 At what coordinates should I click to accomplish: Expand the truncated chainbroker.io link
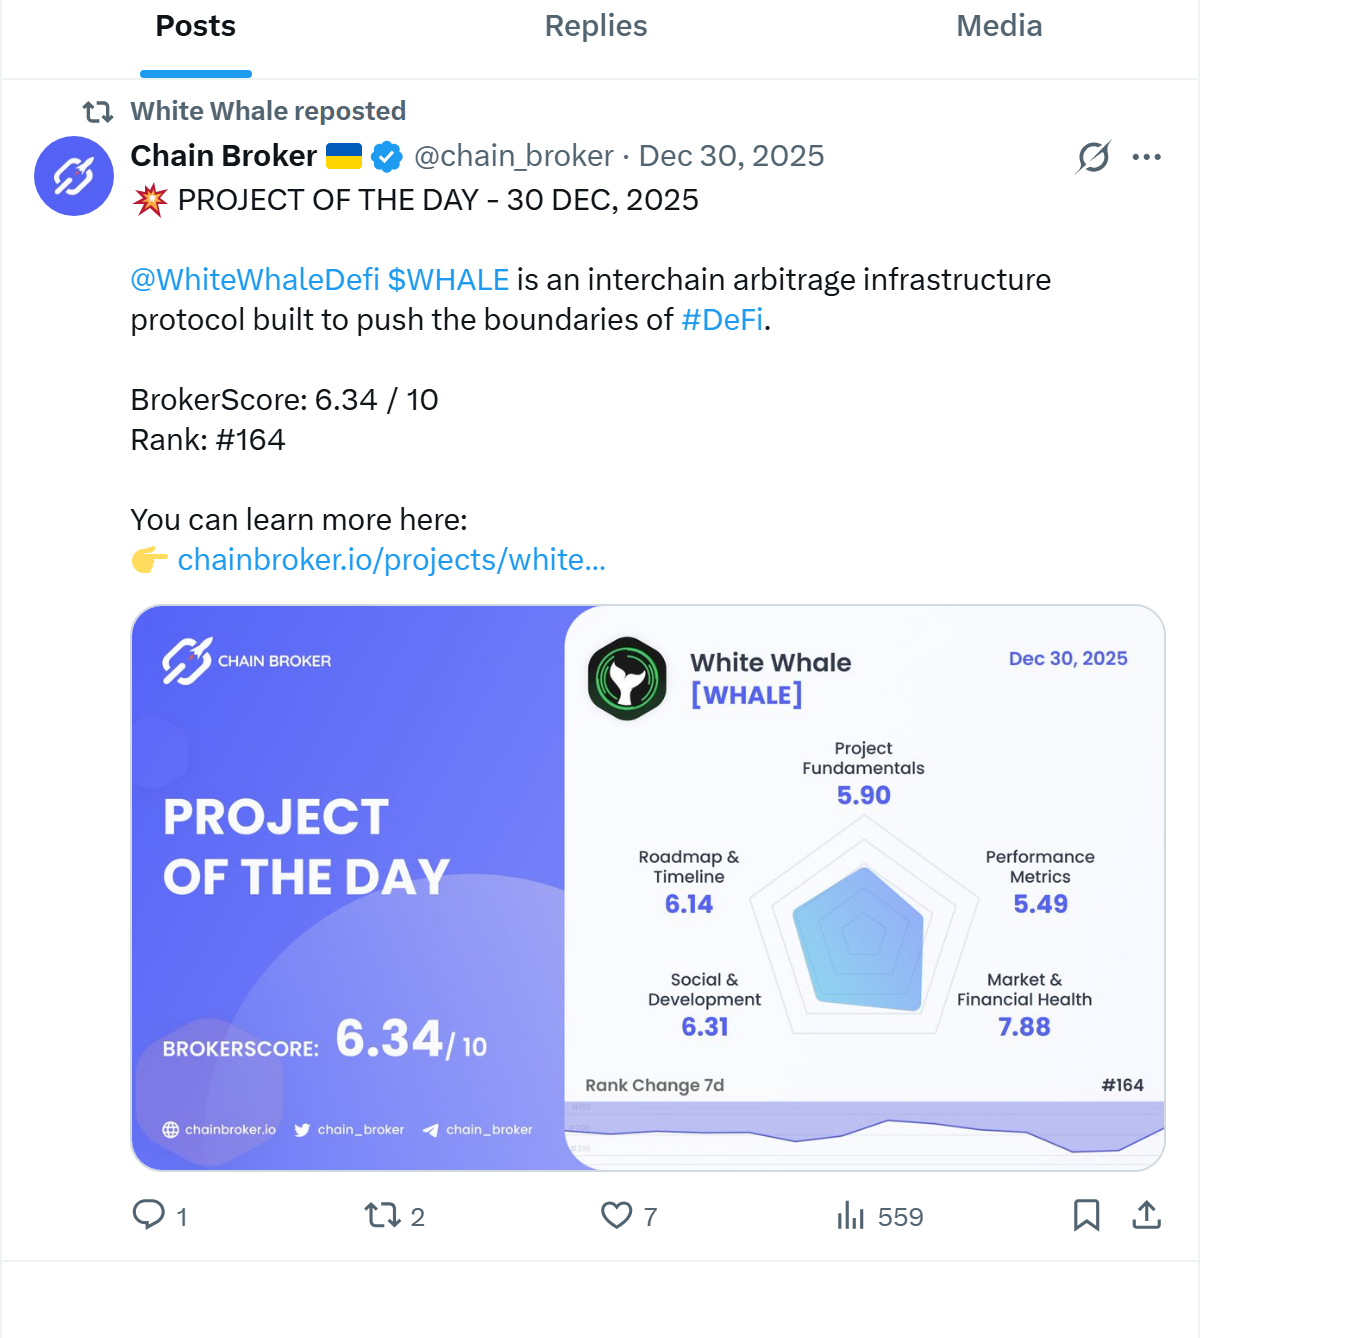pos(392,560)
